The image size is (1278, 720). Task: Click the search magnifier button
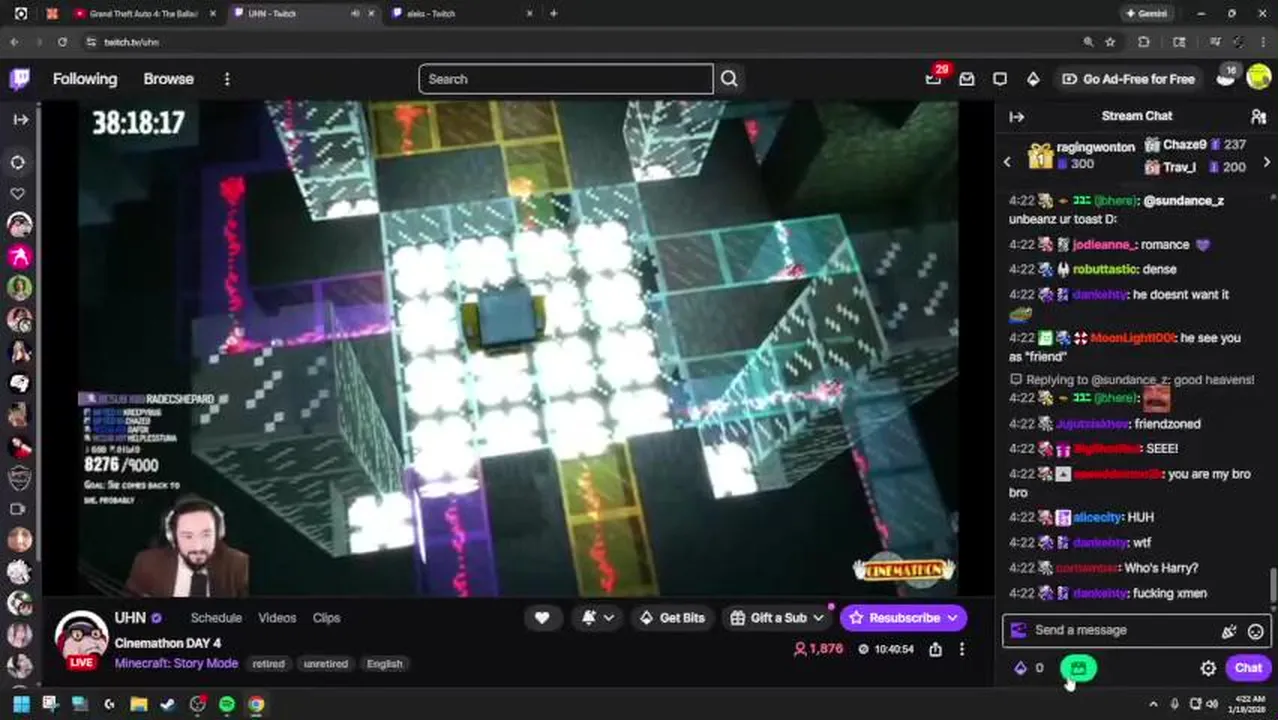point(729,79)
